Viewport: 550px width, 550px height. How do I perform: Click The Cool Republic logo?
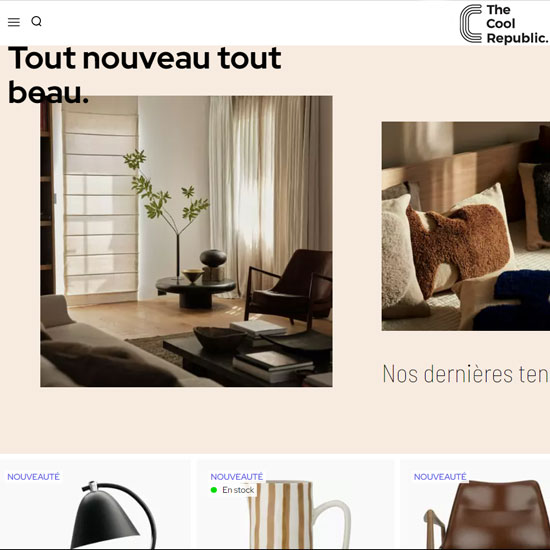tap(504, 24)
